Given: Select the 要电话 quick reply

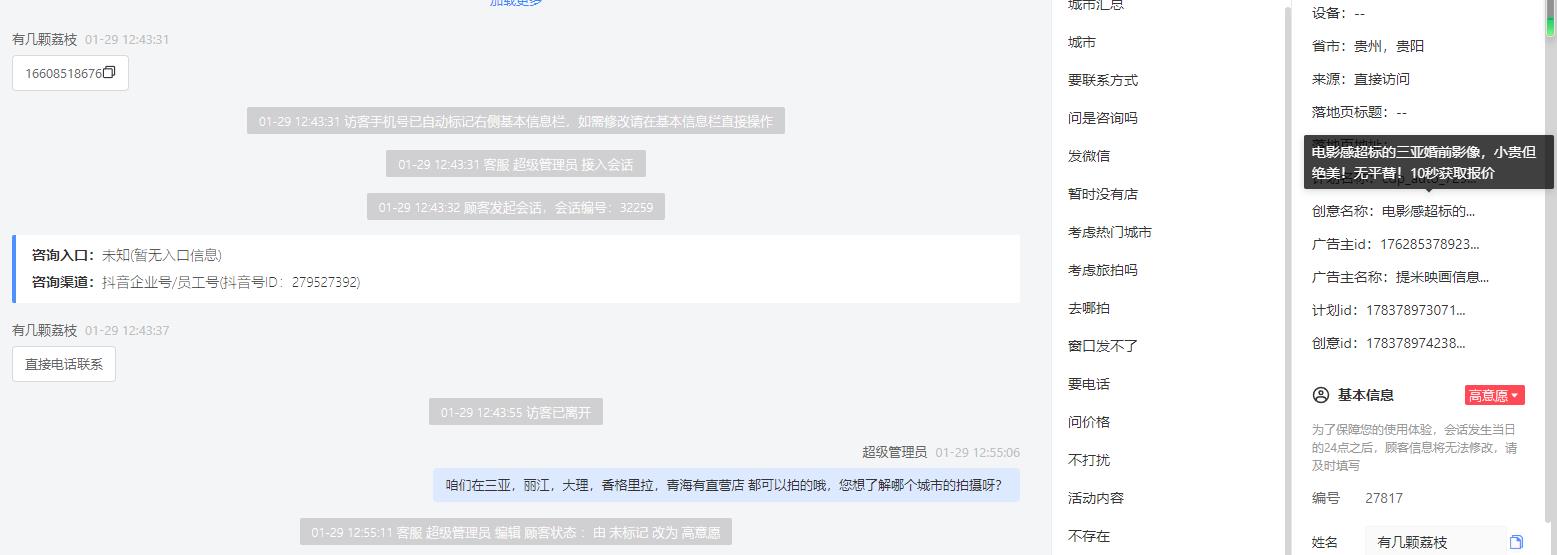Looking at the screenshot, I should pyautogui.click(x=1089, y=384).
